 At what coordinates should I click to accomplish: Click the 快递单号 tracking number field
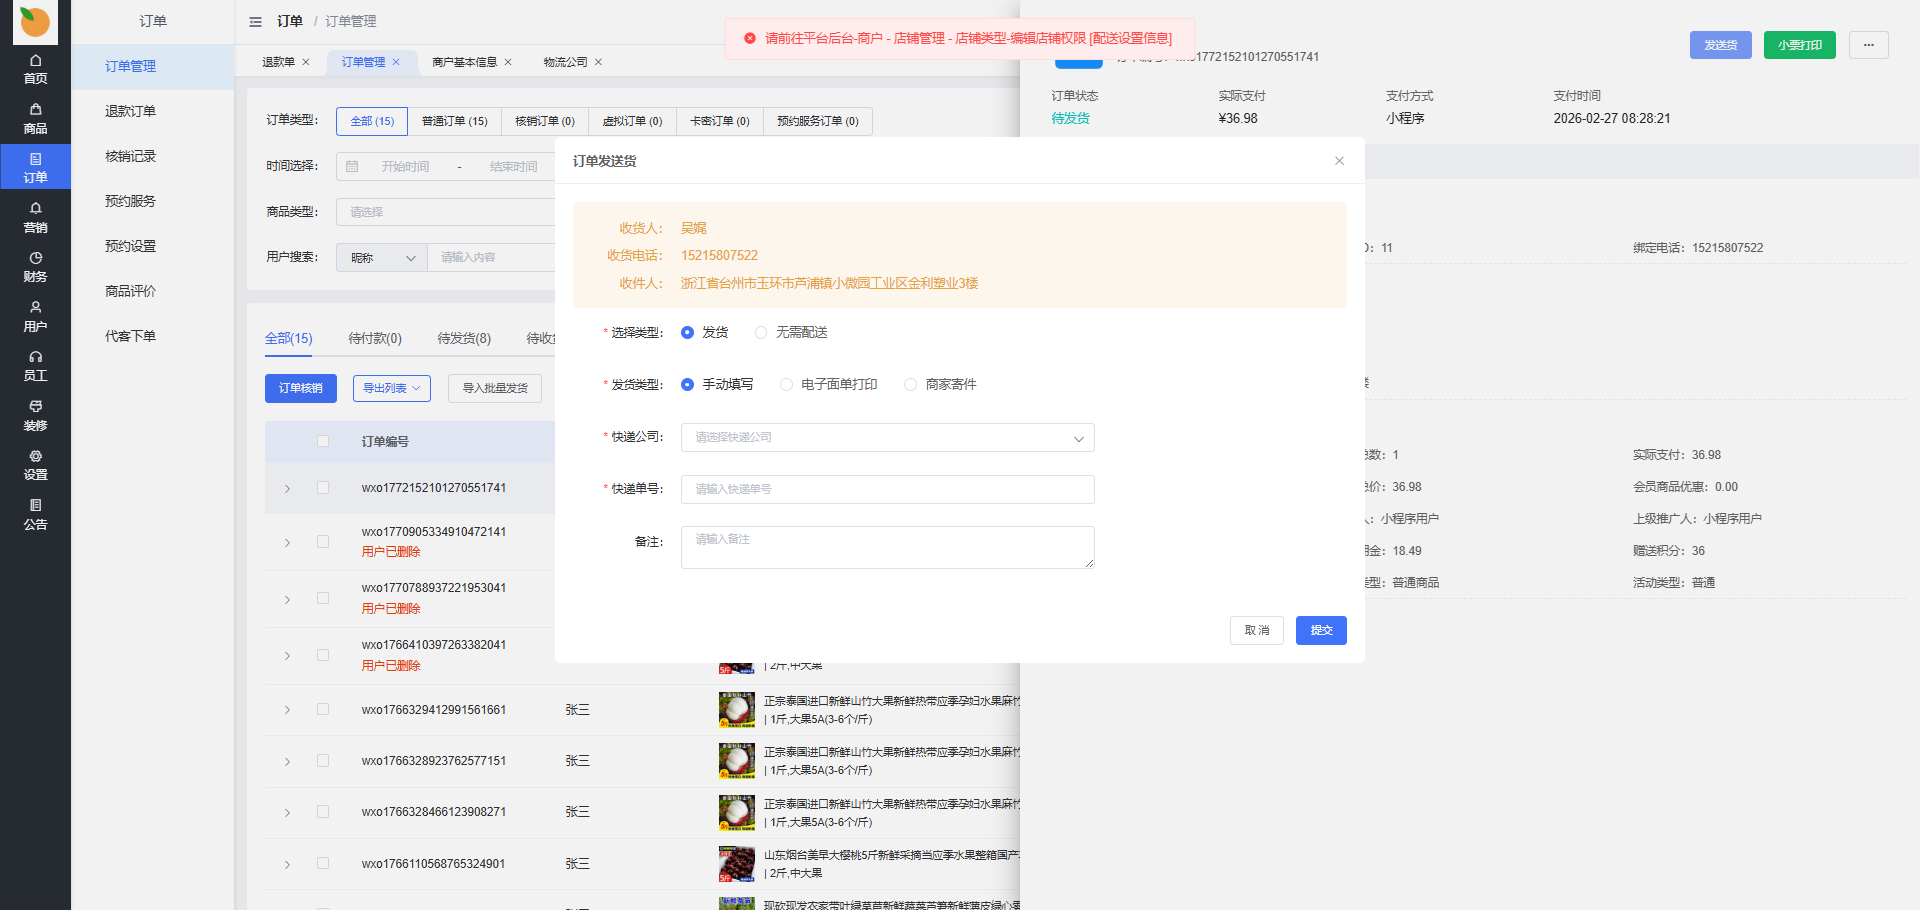click(x=887, y=489)
